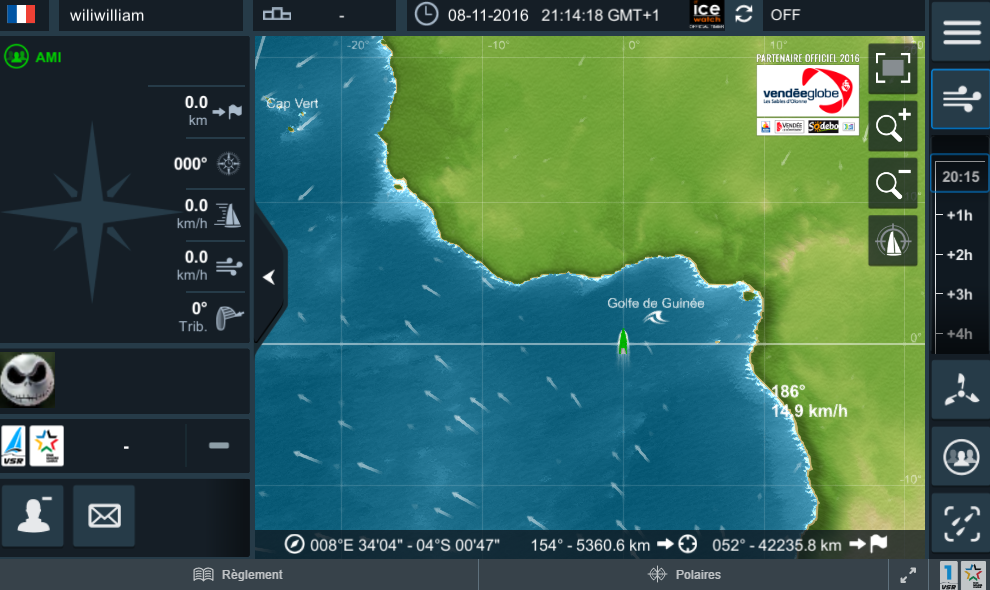990x590 pixels.
Task: Toggle the wind display layer icon
Action: [x=961, y=99]
